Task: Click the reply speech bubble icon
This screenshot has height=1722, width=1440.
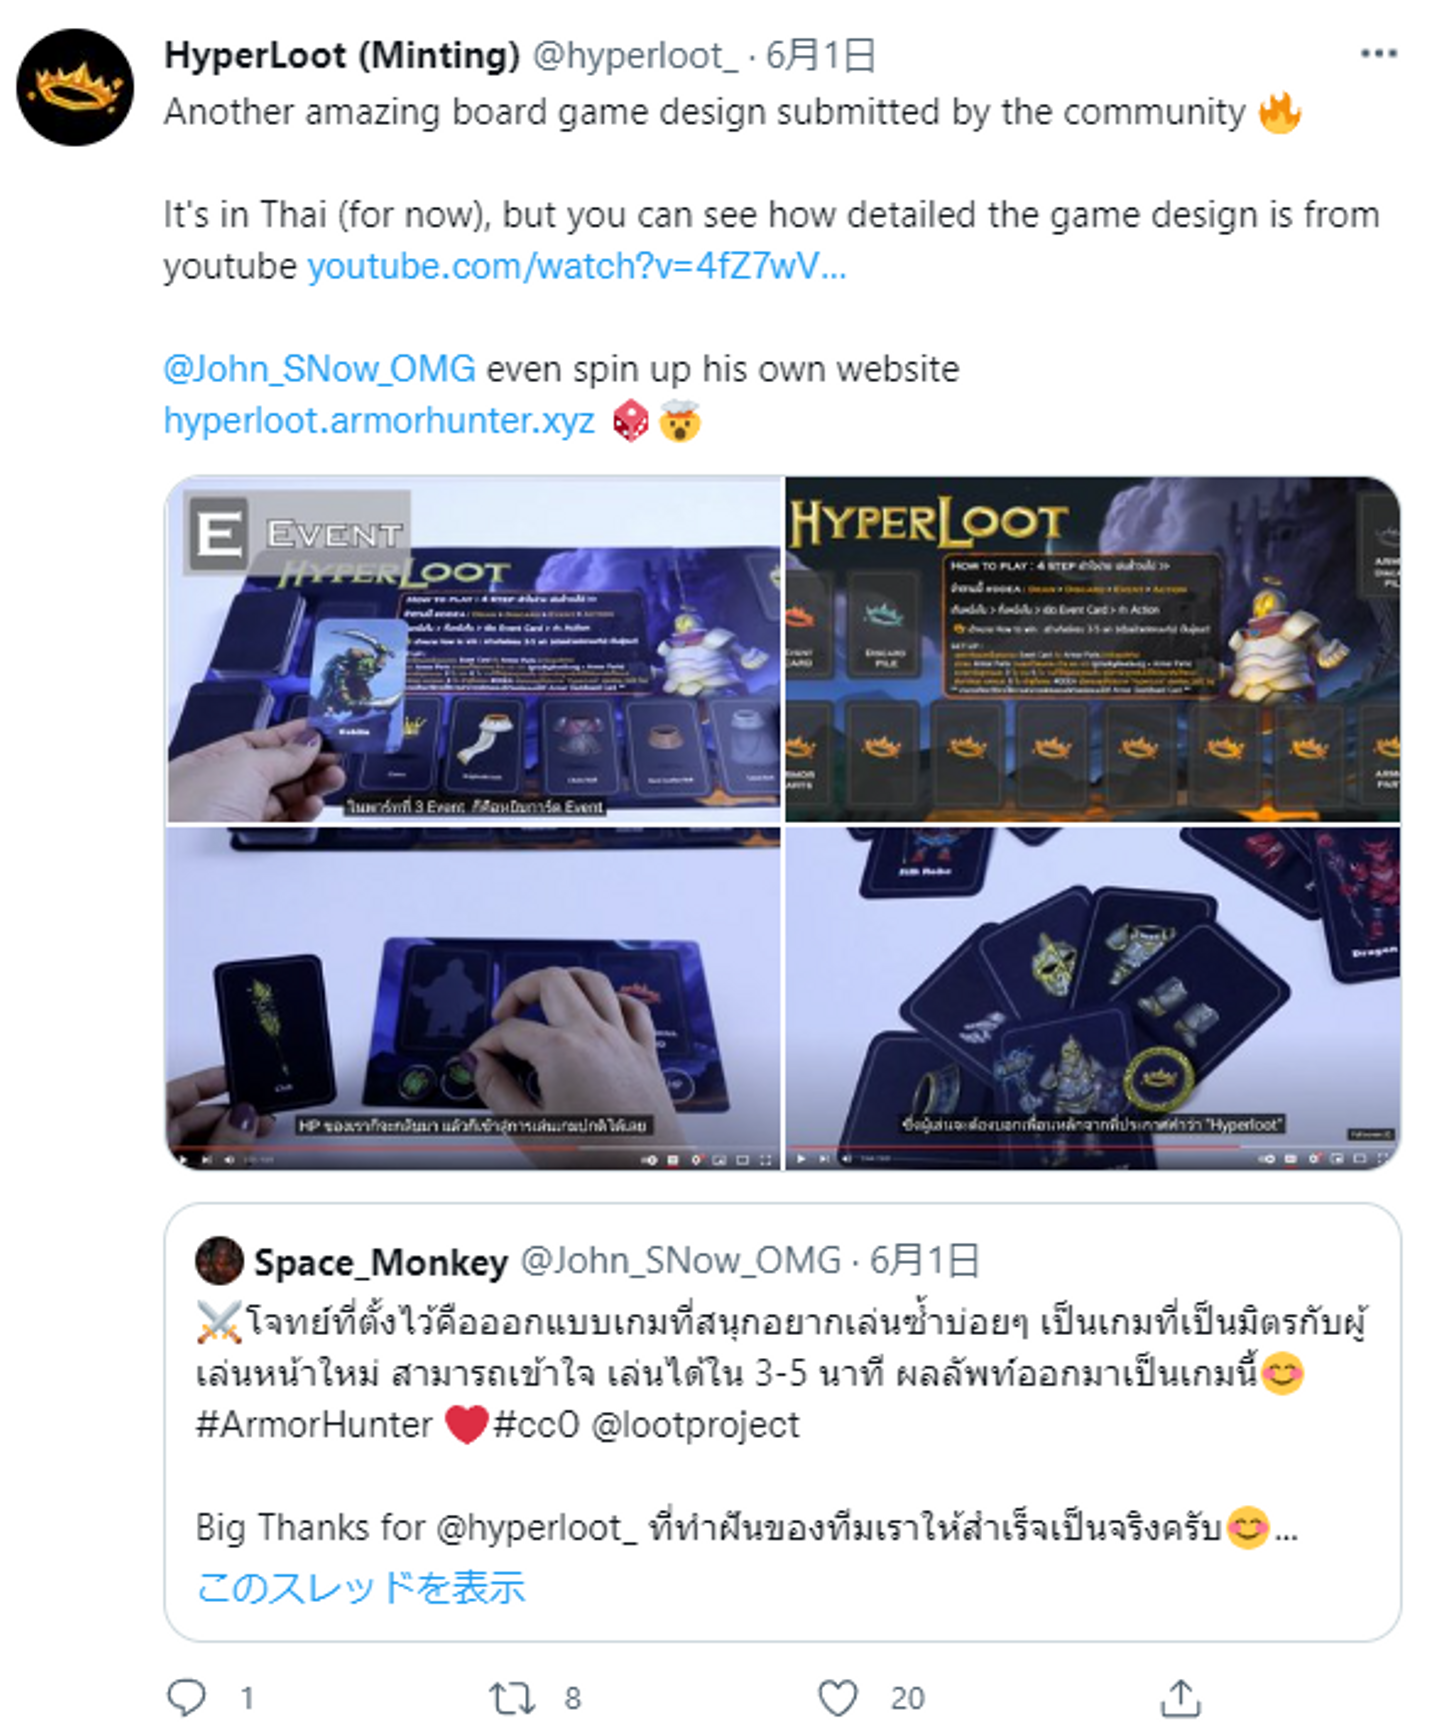Action: point(187,1697)
